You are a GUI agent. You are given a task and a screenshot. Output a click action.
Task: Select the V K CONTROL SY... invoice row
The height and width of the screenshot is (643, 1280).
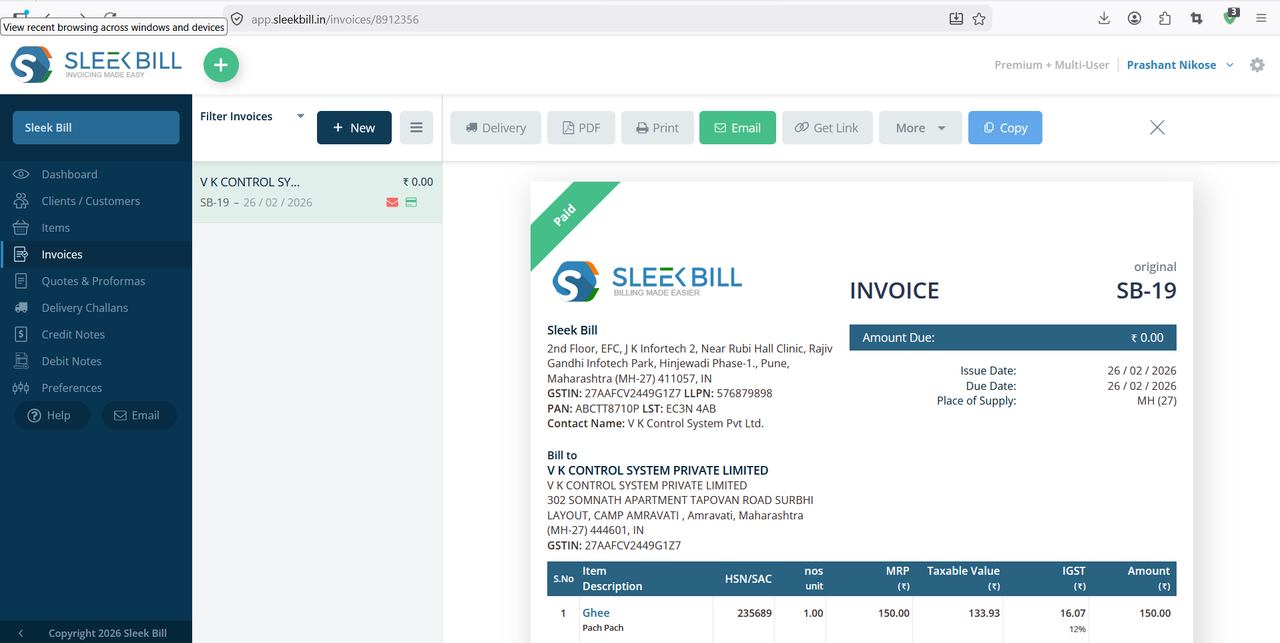[317, 193]
